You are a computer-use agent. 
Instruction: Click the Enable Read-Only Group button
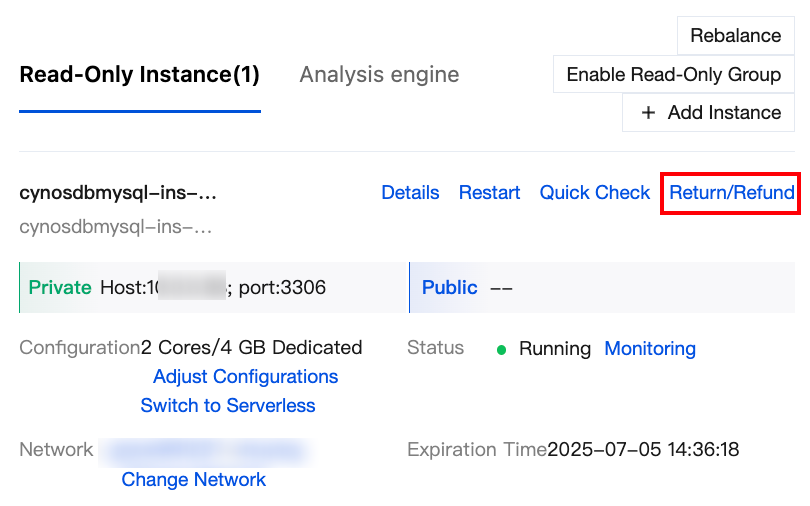[x=673, y=75]
